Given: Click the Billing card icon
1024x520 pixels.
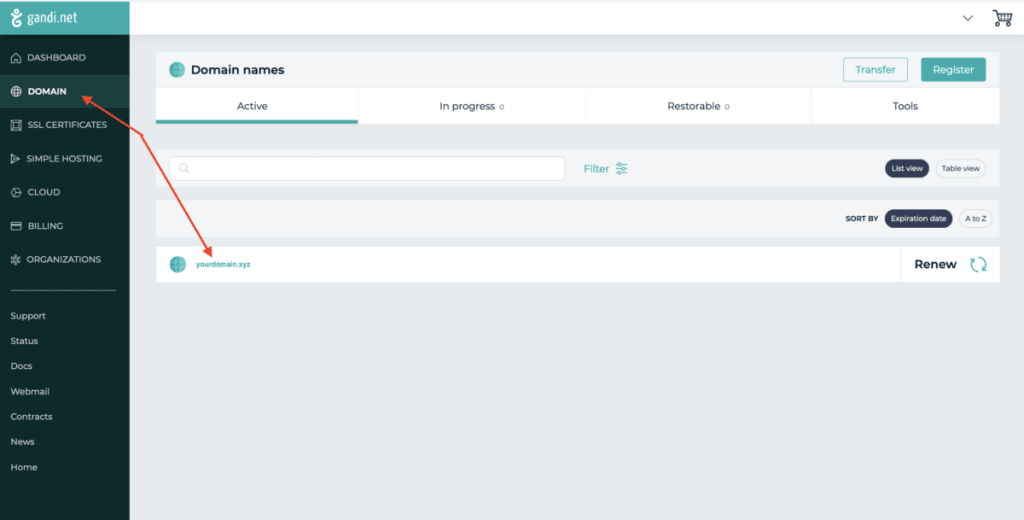Looking at the screenshot, I should point(16,226).
